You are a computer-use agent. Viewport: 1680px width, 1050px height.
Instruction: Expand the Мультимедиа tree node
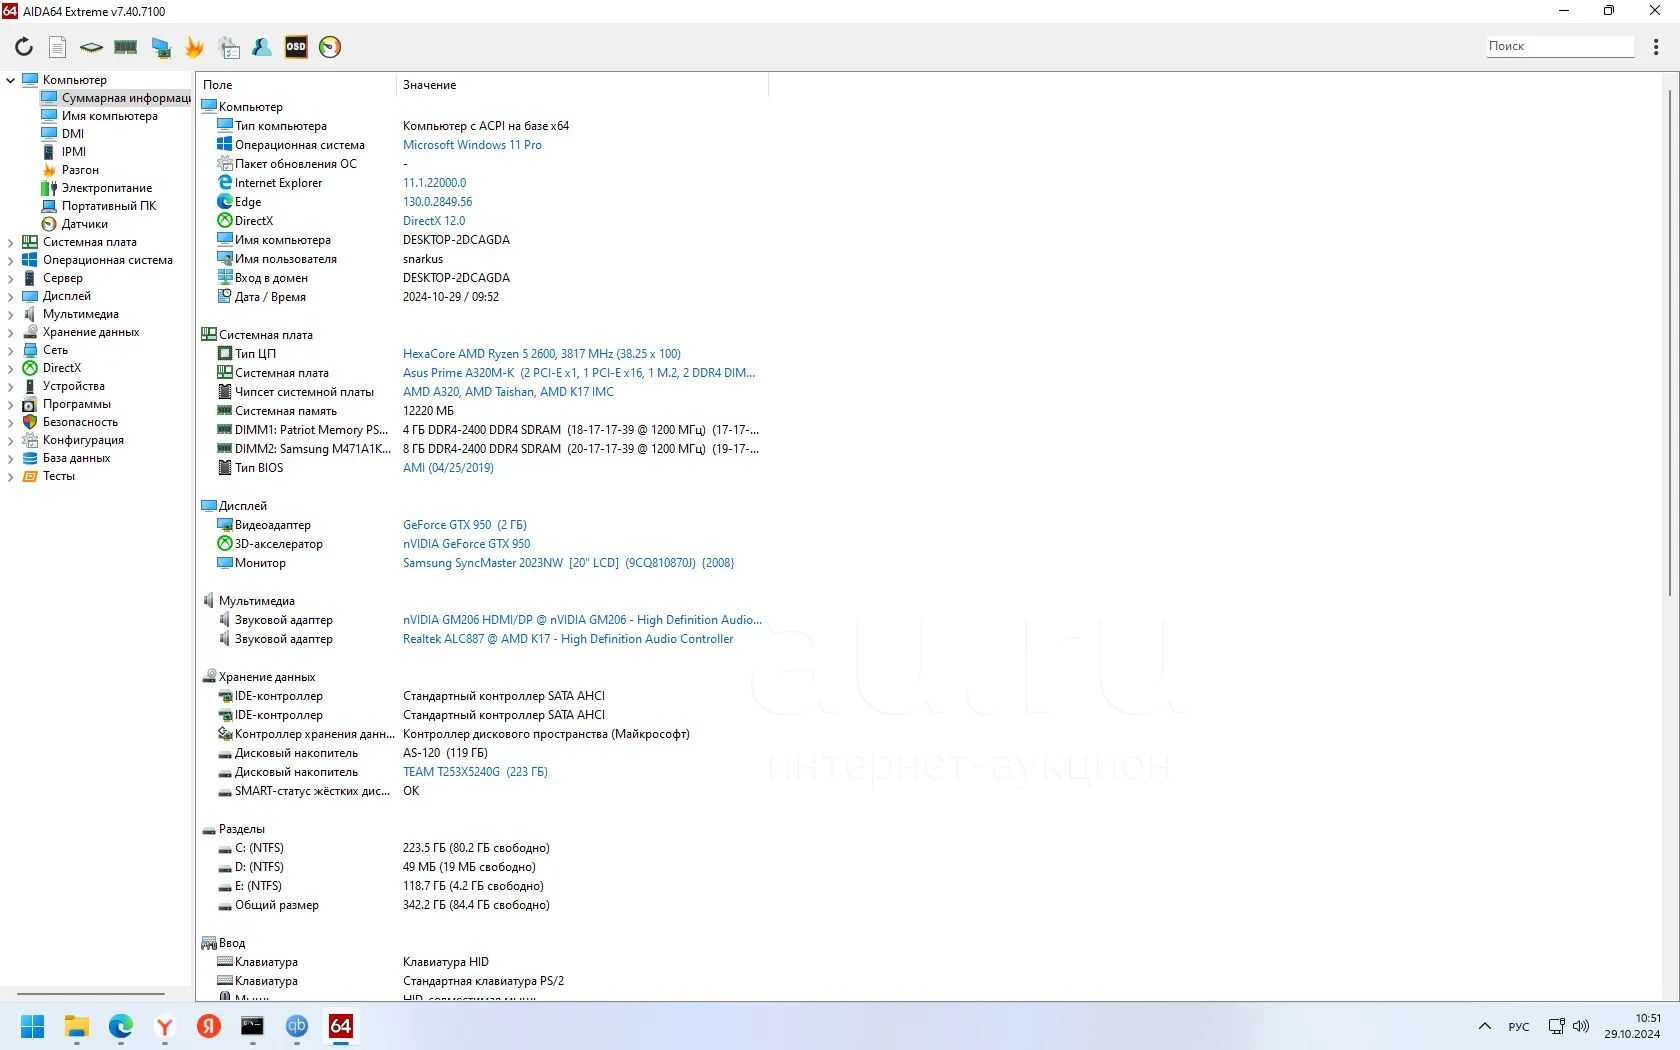coord(11,314)
